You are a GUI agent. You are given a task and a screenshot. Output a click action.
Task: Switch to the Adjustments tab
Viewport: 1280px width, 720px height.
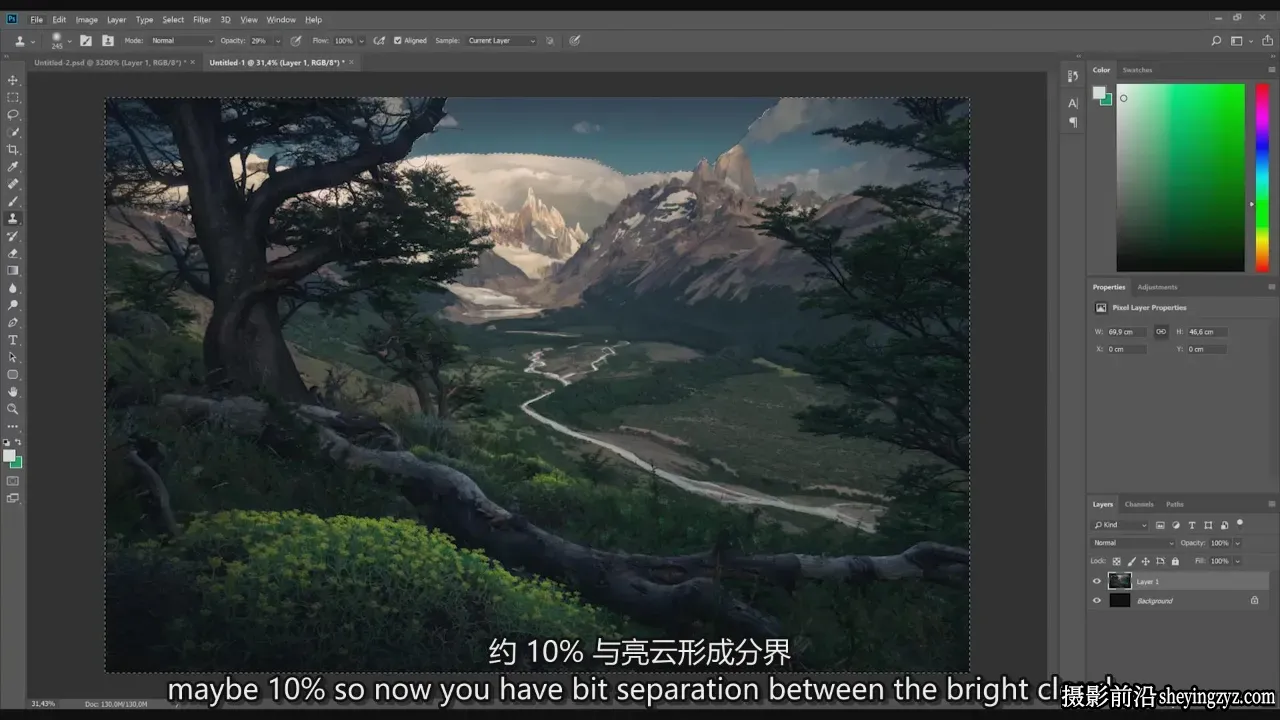(x=1157, y=287)
